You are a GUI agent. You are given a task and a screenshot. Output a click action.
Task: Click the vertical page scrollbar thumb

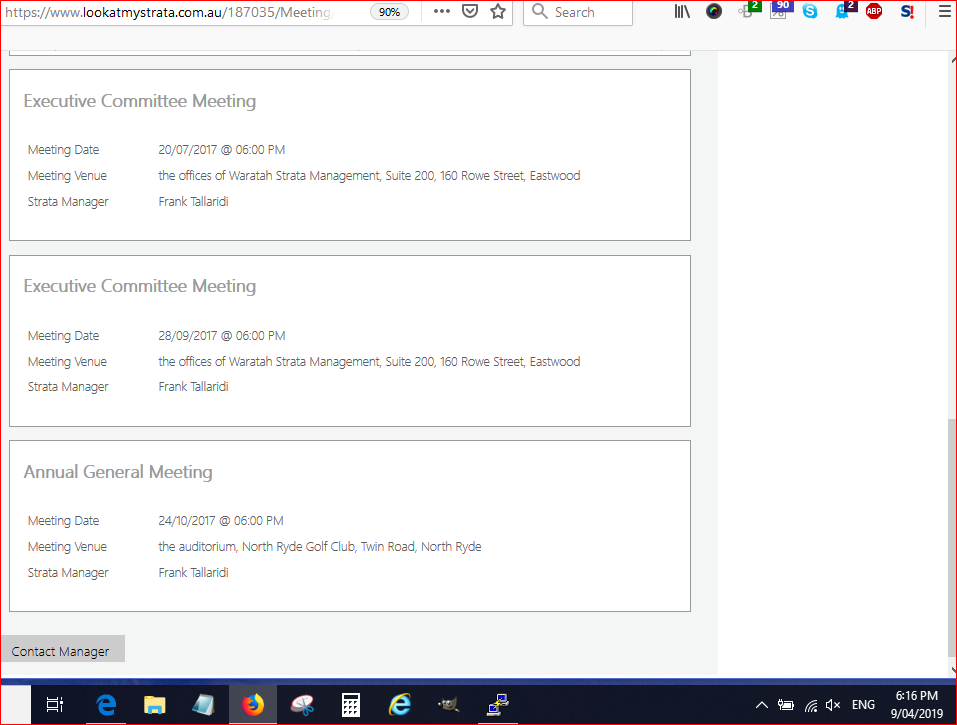[x=952, y=537]
